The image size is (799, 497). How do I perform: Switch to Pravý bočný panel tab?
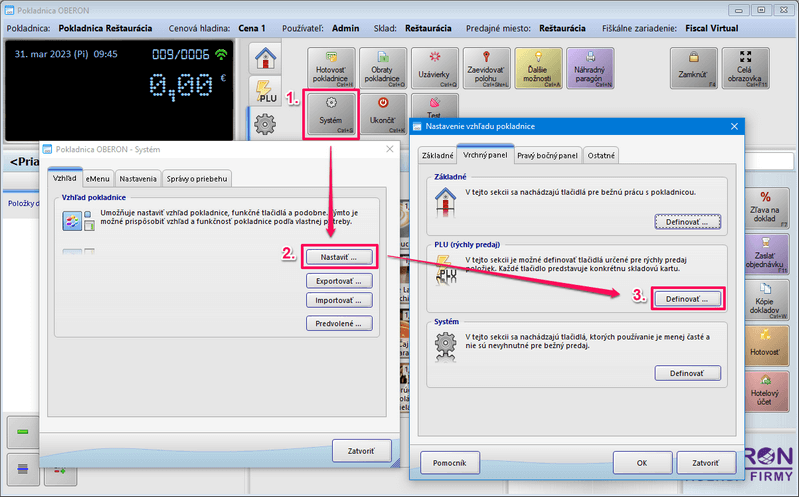pyautogui.click(x=547, y=156)
